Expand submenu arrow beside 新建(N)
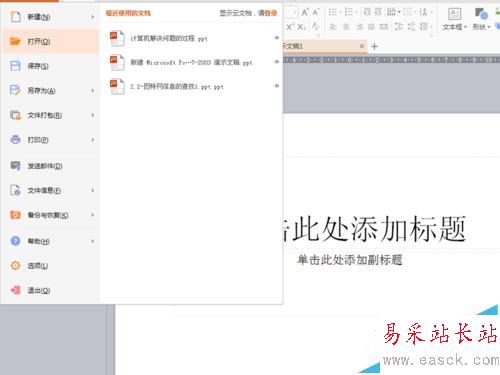The height and width of the screenshot is (375, 500). (x=92, y=17)
